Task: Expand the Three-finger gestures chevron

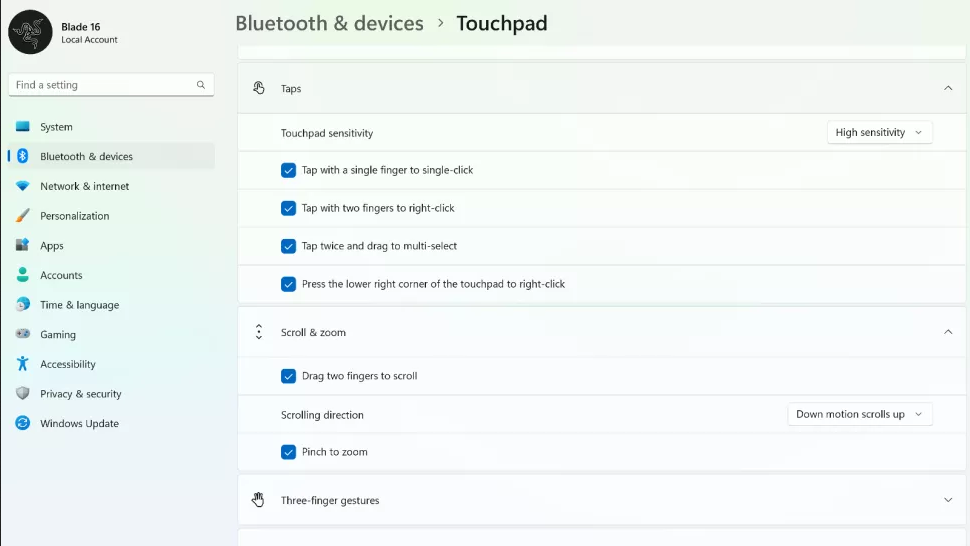Action: [x=948, y=500]
